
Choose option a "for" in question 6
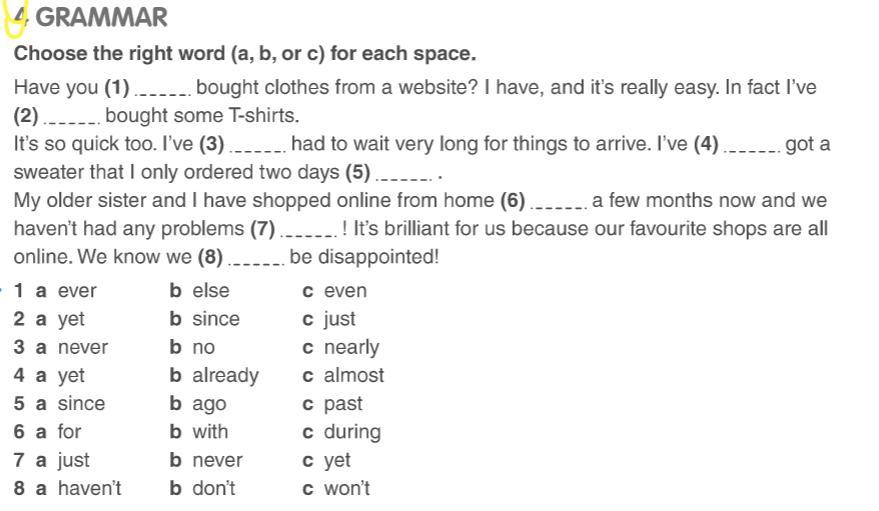pyautogui.click(x=69, y=432)
